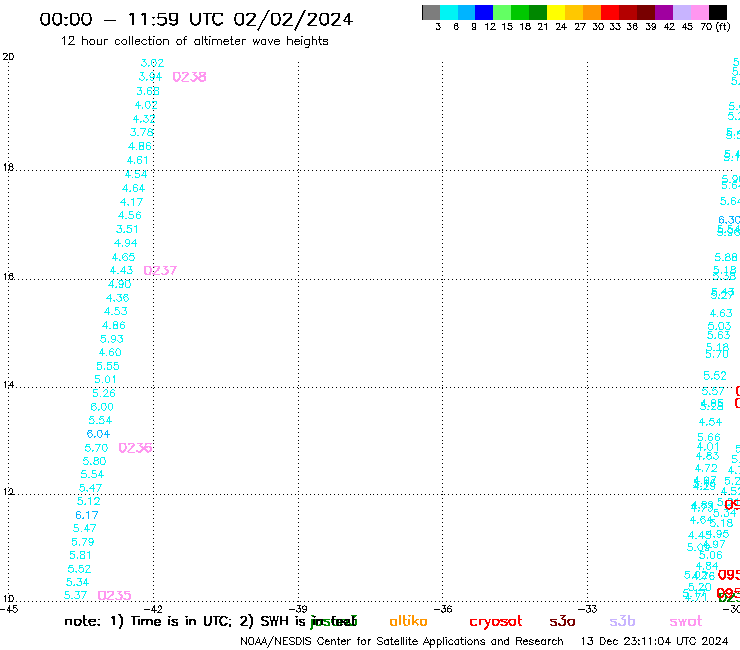This screenshot has width=740, height=650.
Task: Click the note 'Time is in UTC' text
Action: click(181, 621)
